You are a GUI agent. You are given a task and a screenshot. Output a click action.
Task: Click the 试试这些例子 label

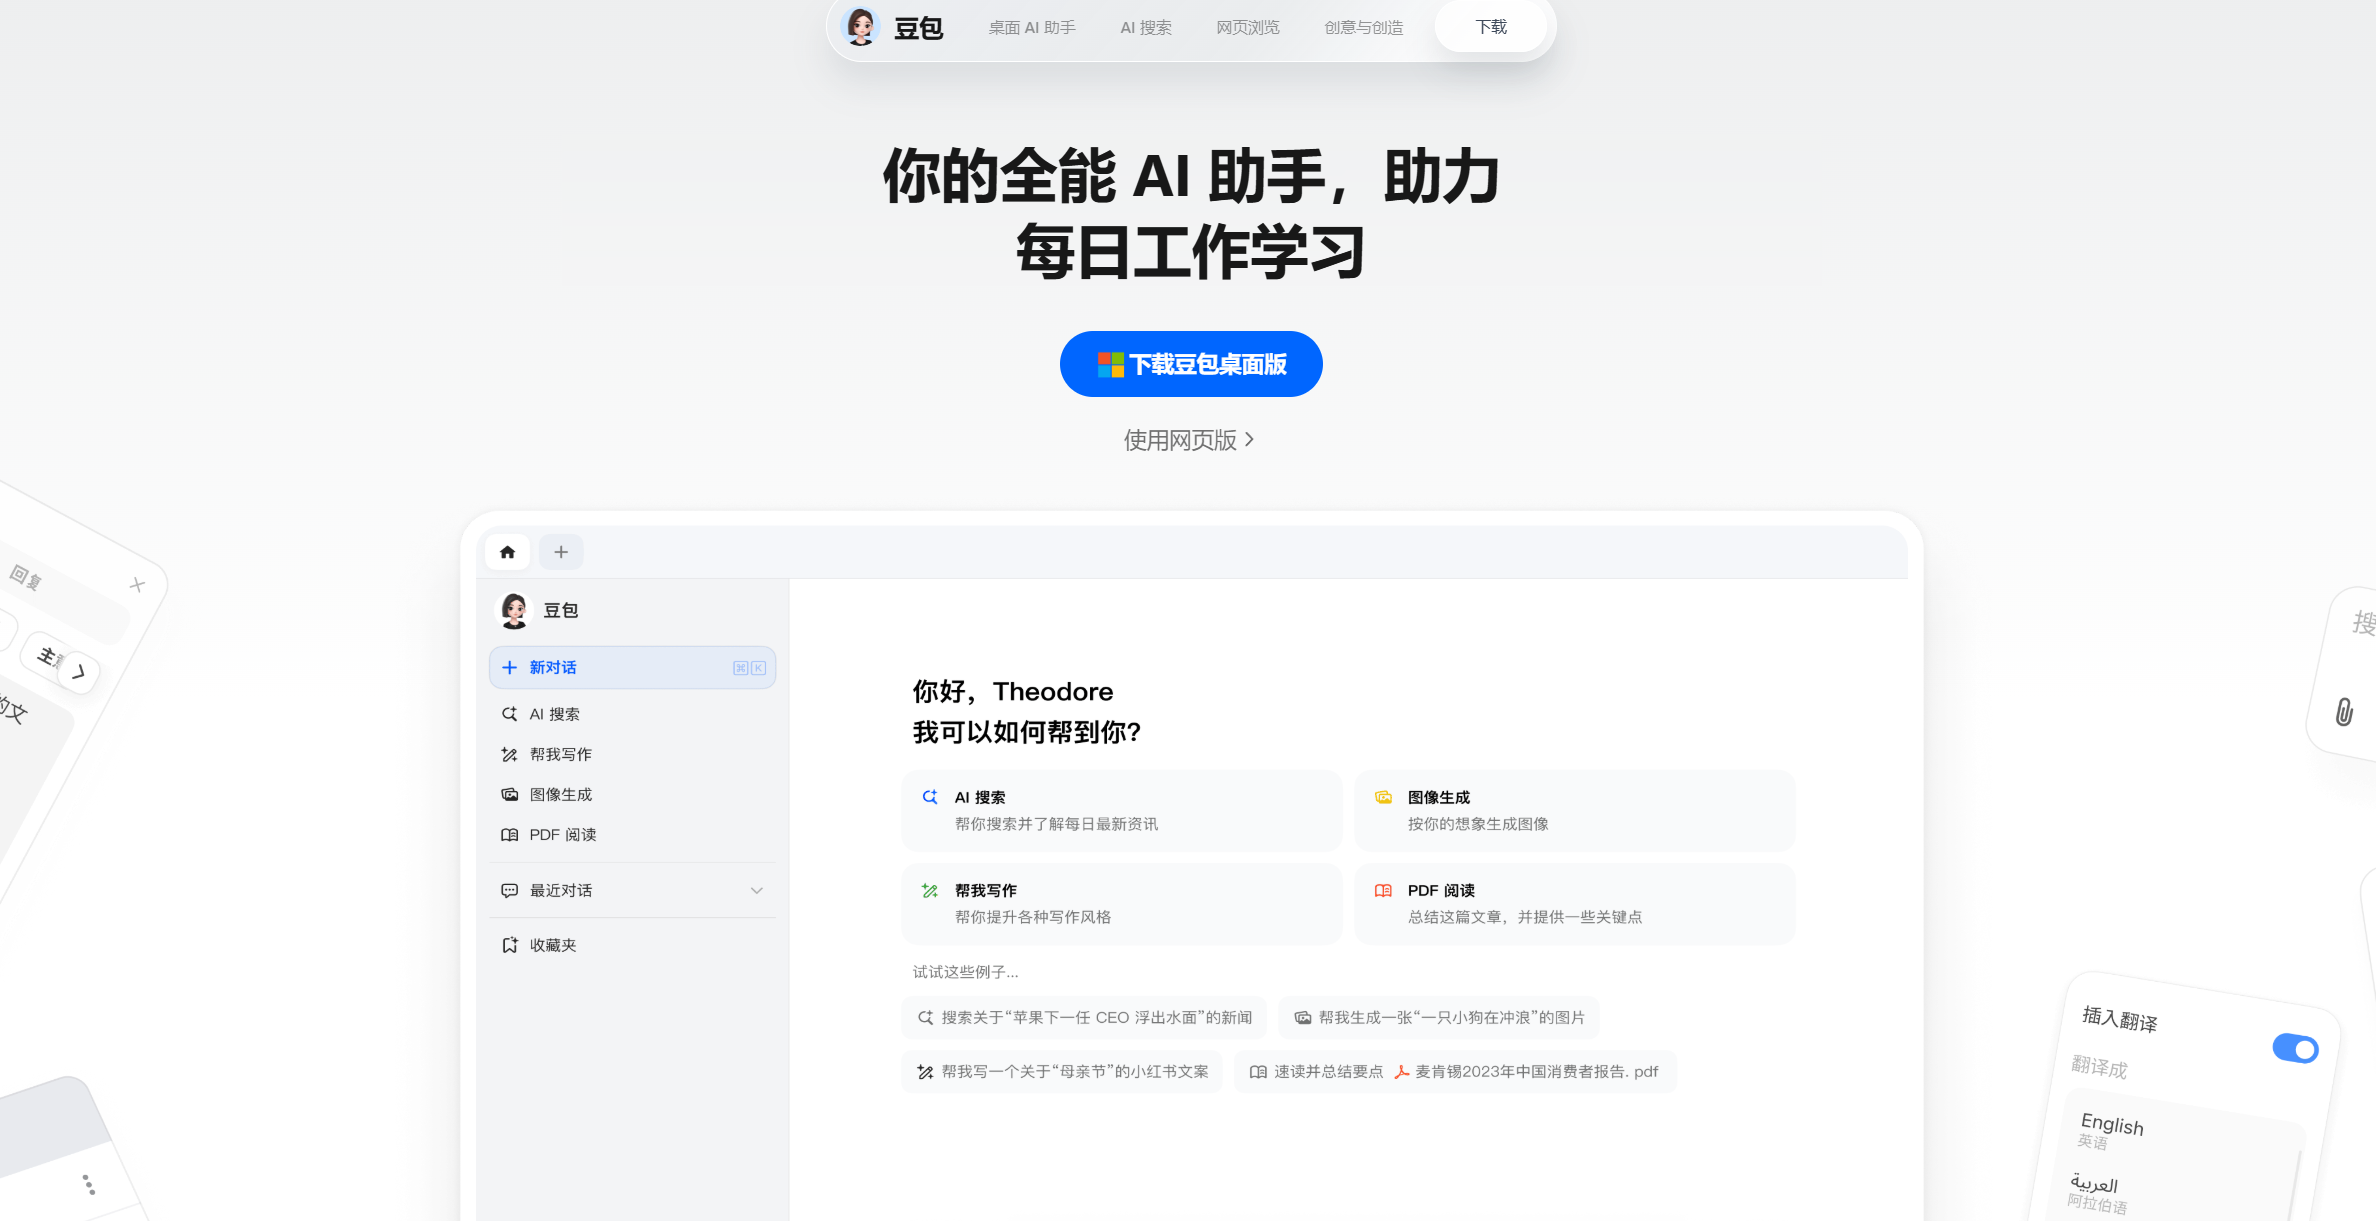point(965,972)
